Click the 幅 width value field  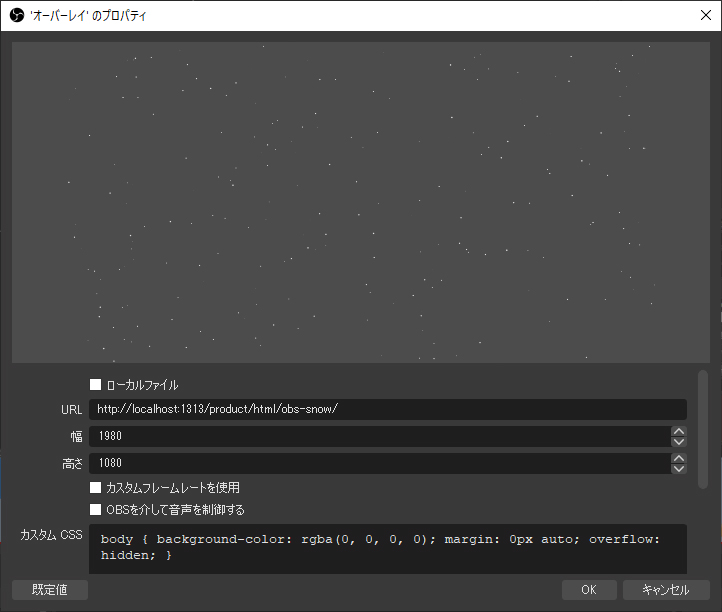(380, 436)
